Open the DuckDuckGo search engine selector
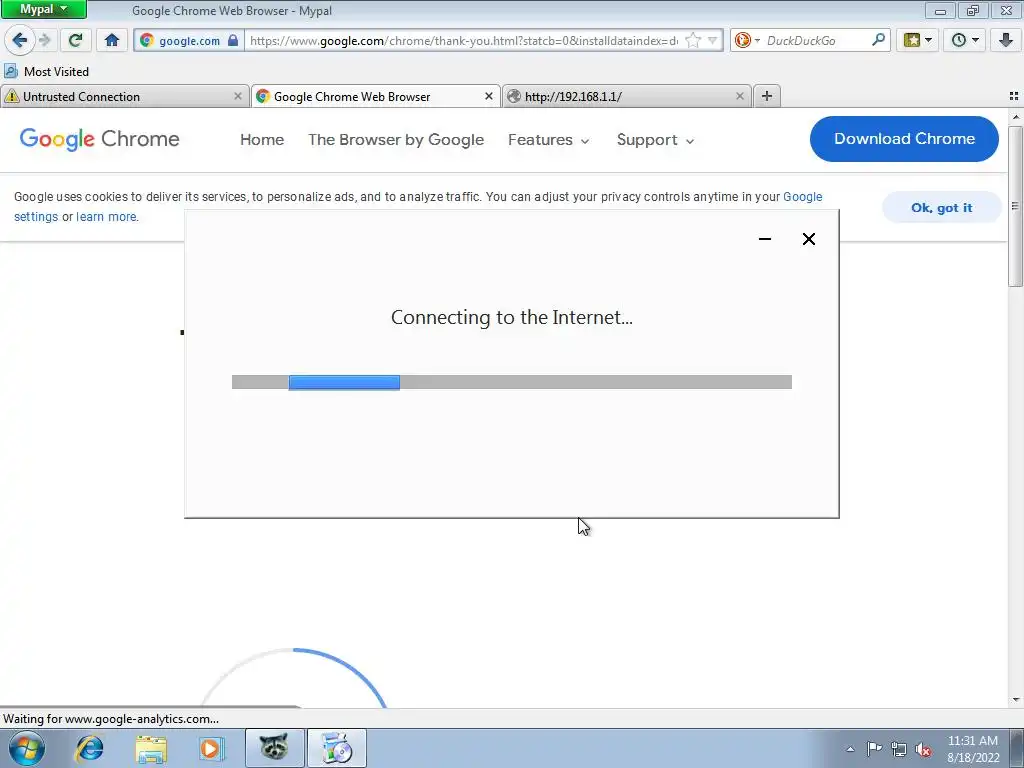The height and width of the screenshot is (768, 1024). click(x=746, y=40)
